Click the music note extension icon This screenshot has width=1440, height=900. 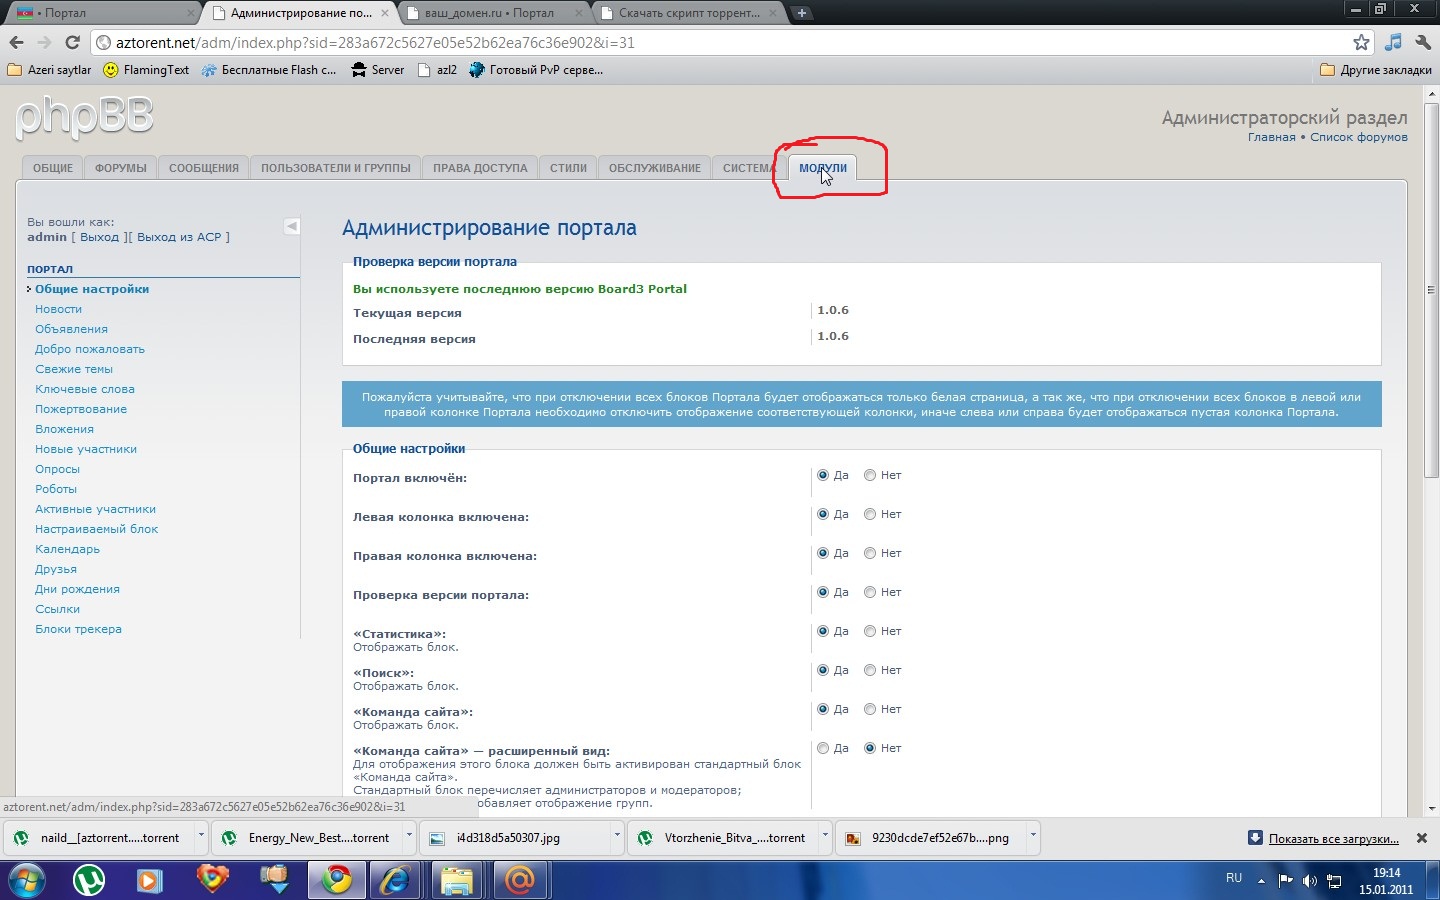(1393, 42)
